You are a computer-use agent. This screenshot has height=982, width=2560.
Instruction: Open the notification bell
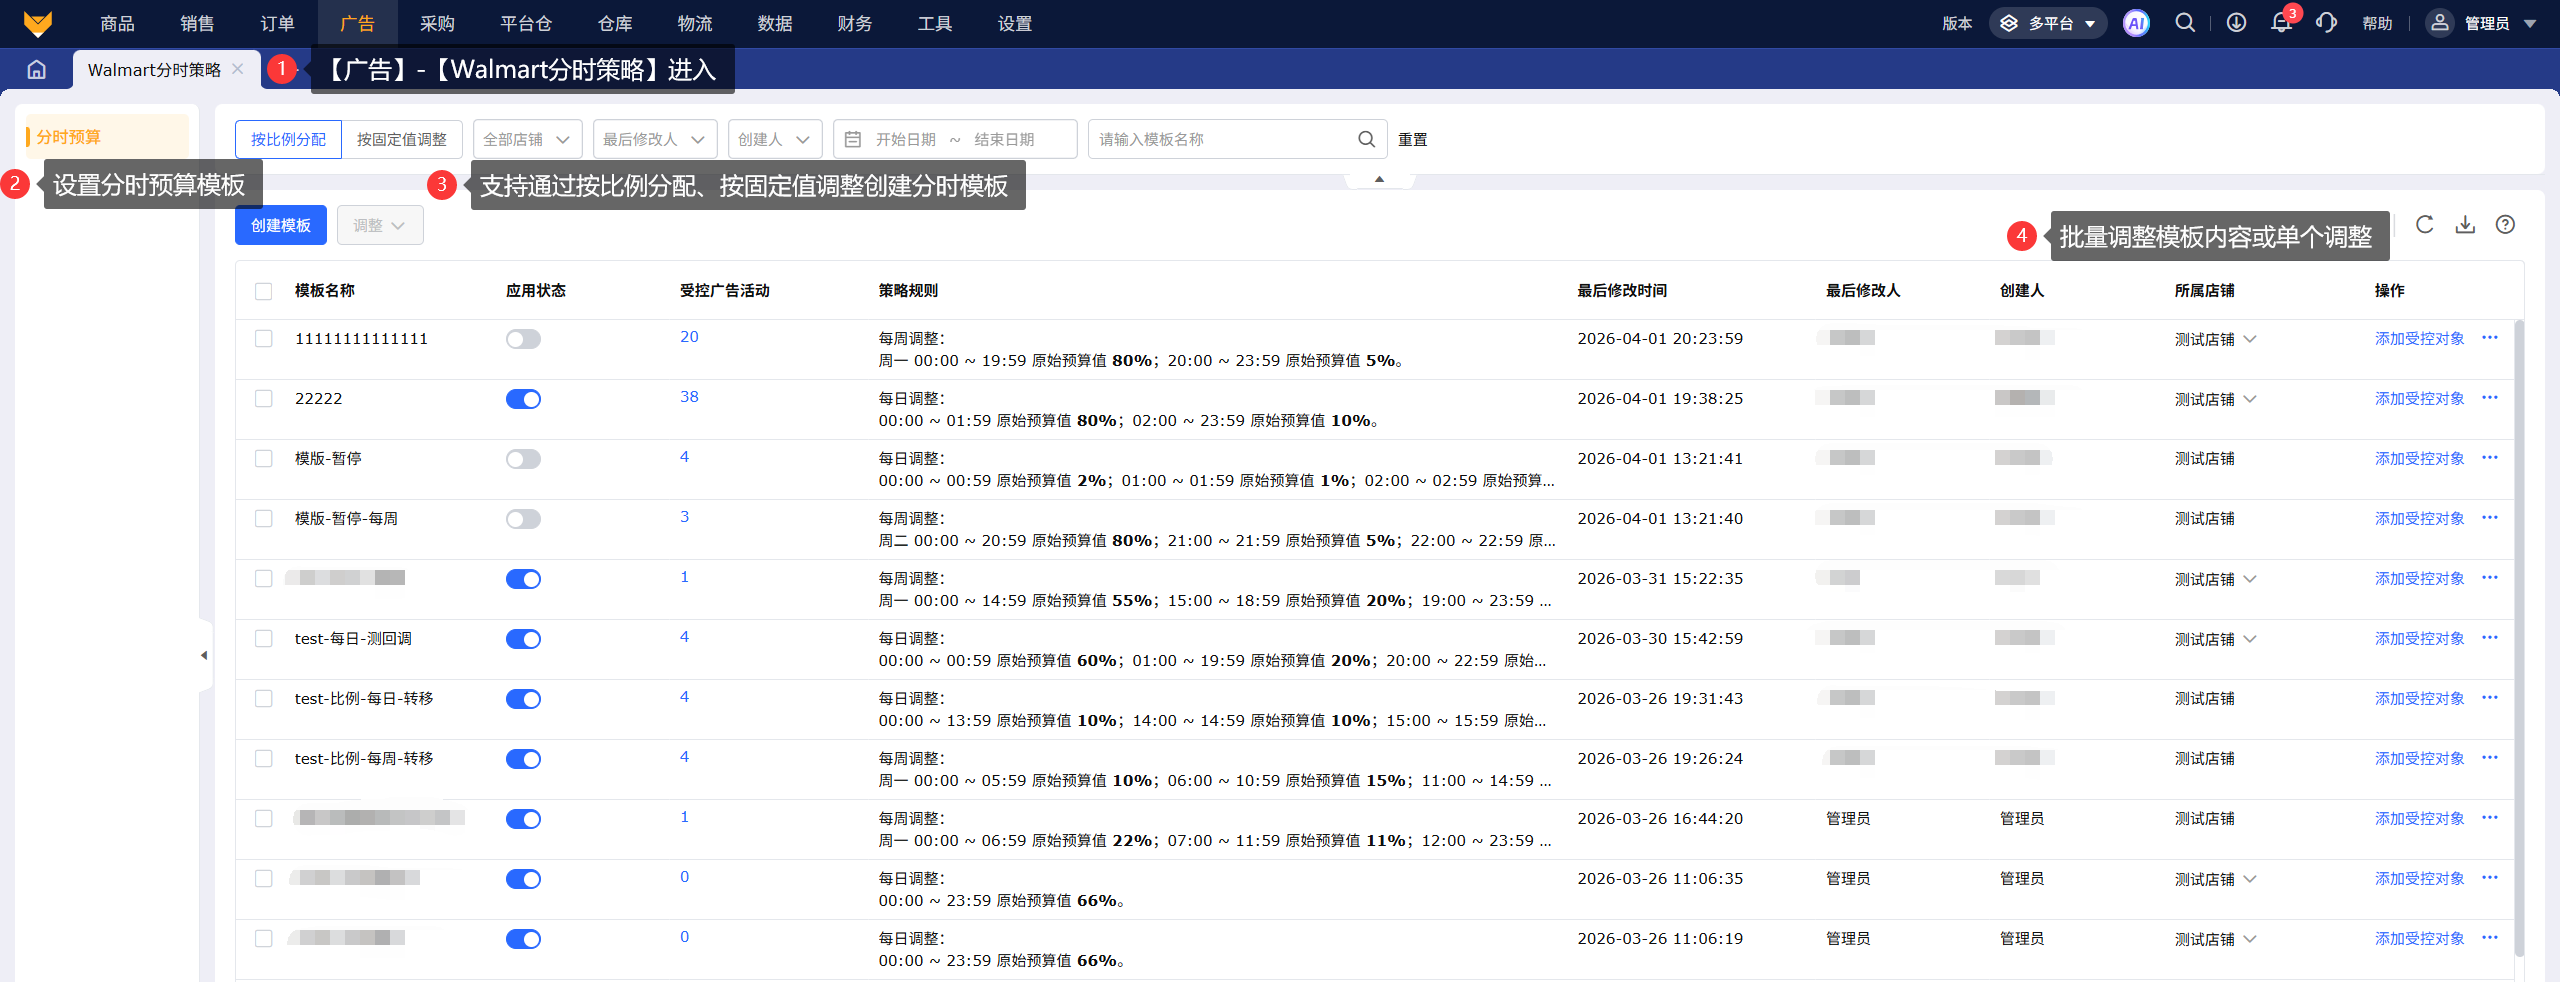pyautogui.click(x=2281, y=24)
